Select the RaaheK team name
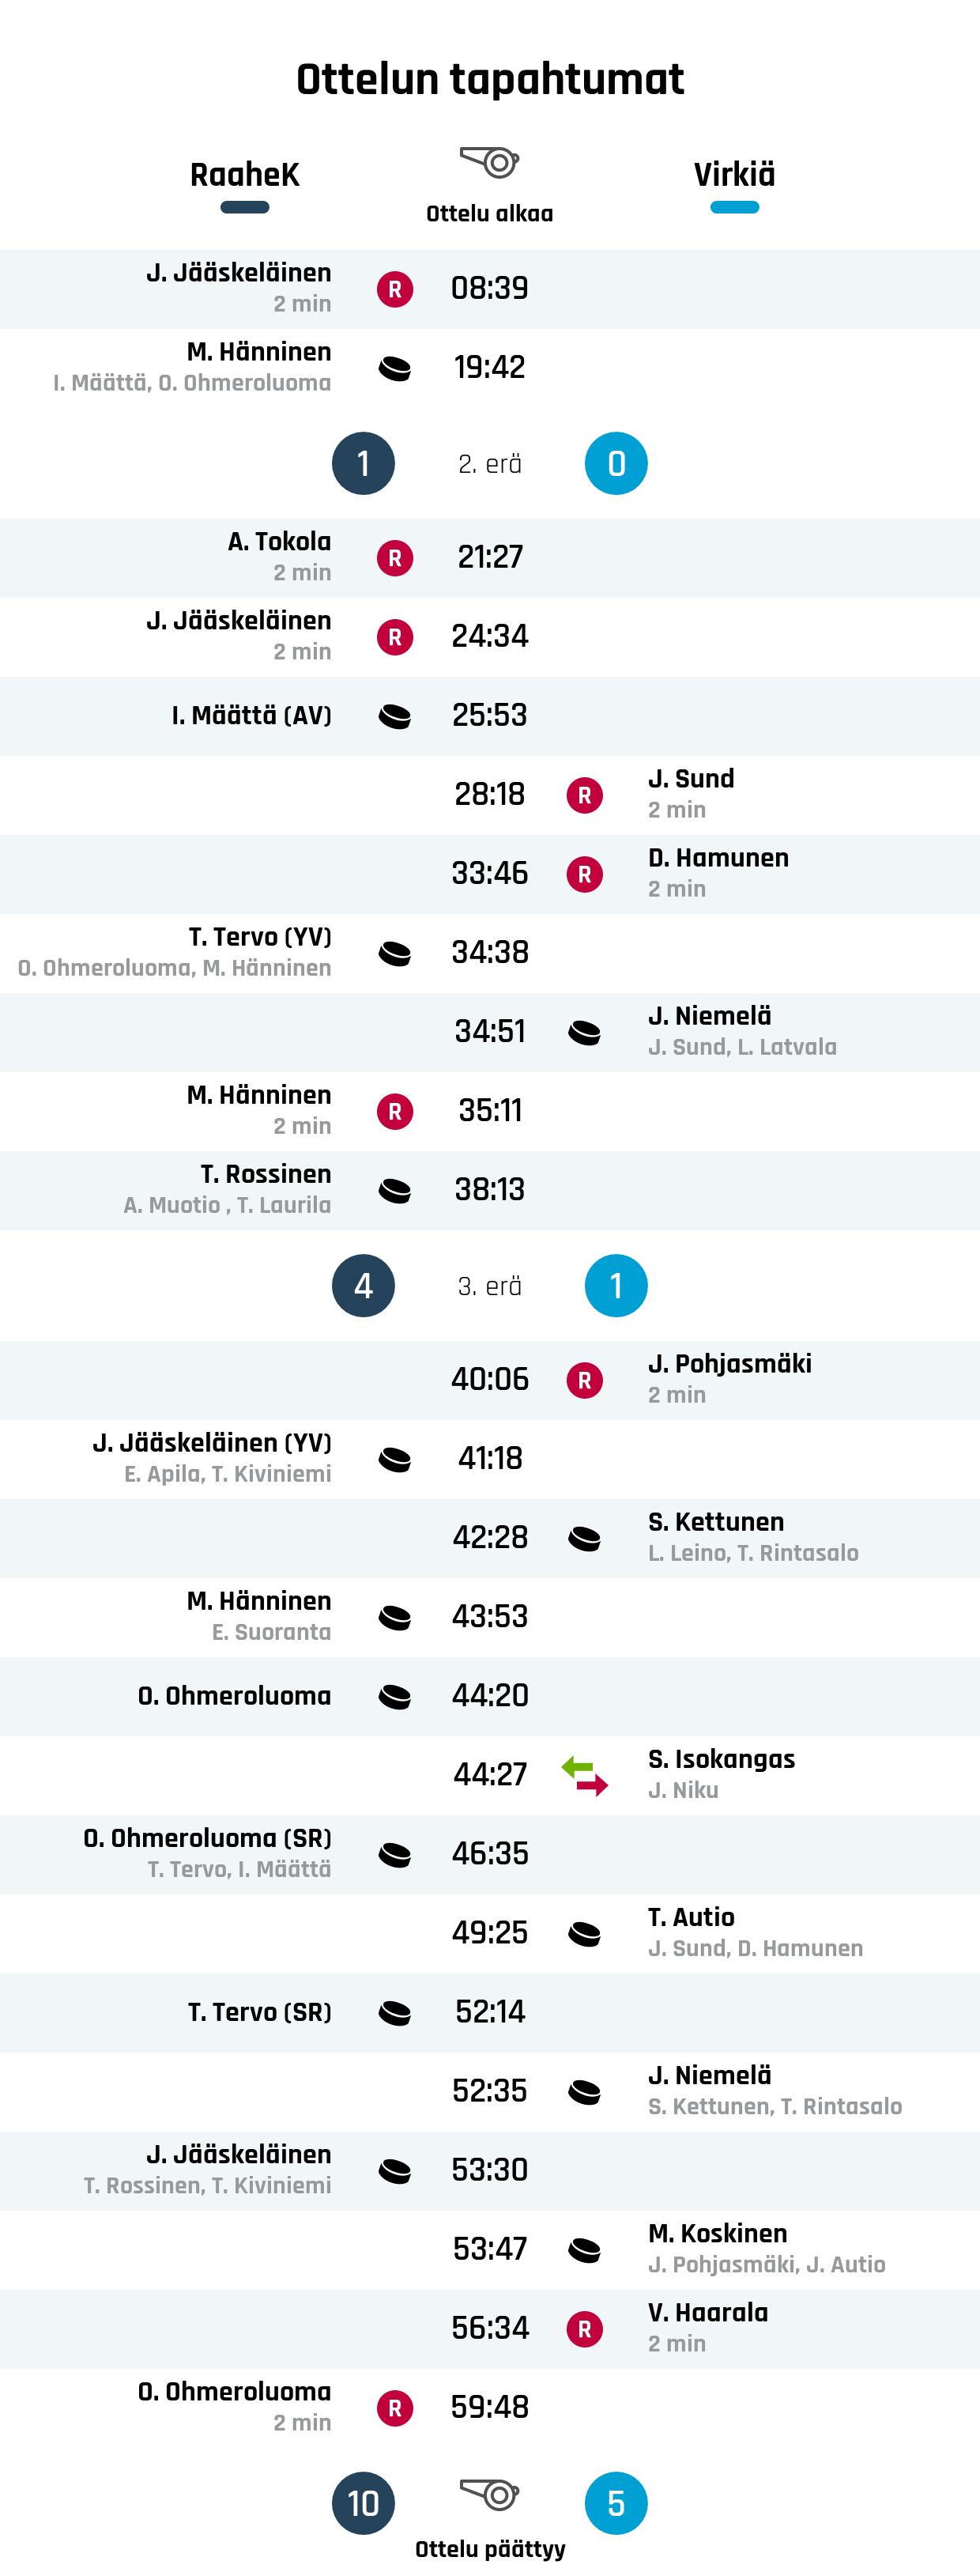 (x=245, y=174)
